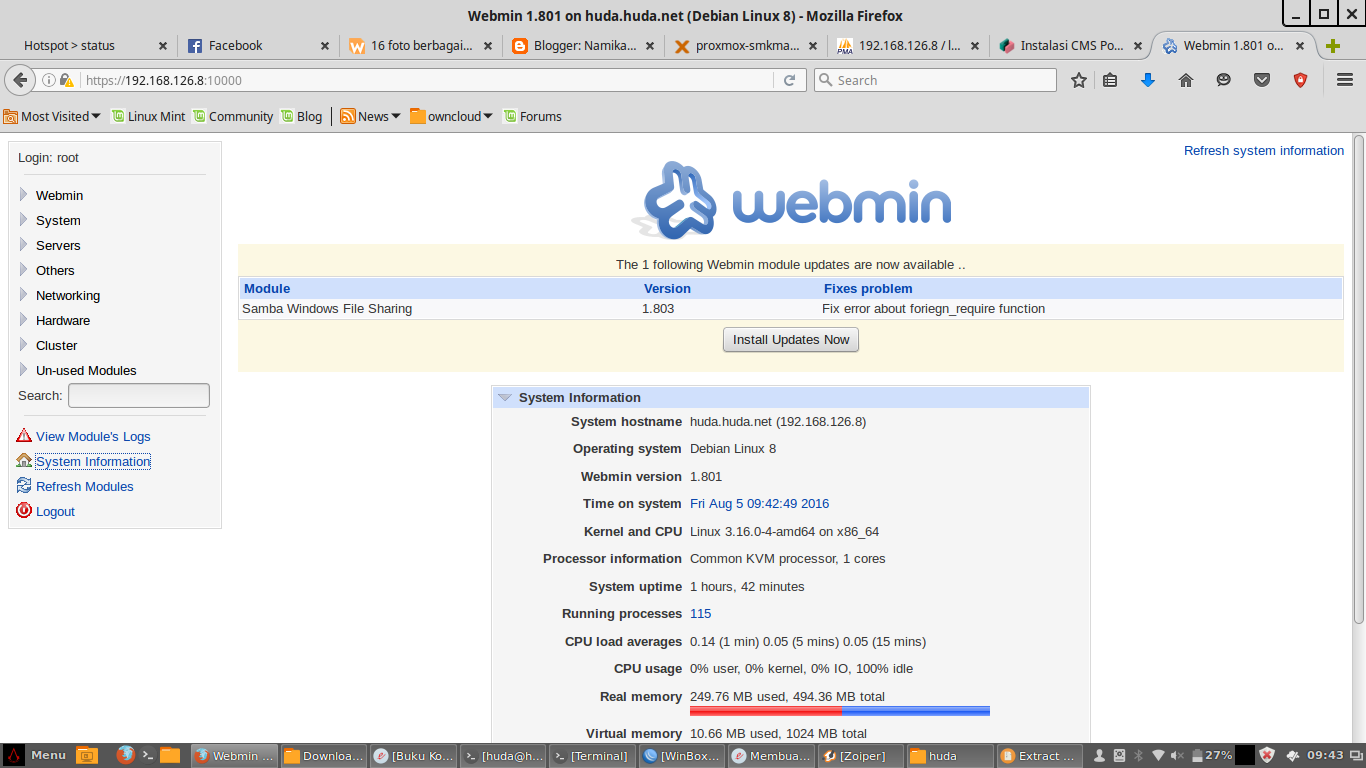This screenshot has height=768, width=1366.
Task: Close the Facebook tab
Action: (x=325, y=46)
